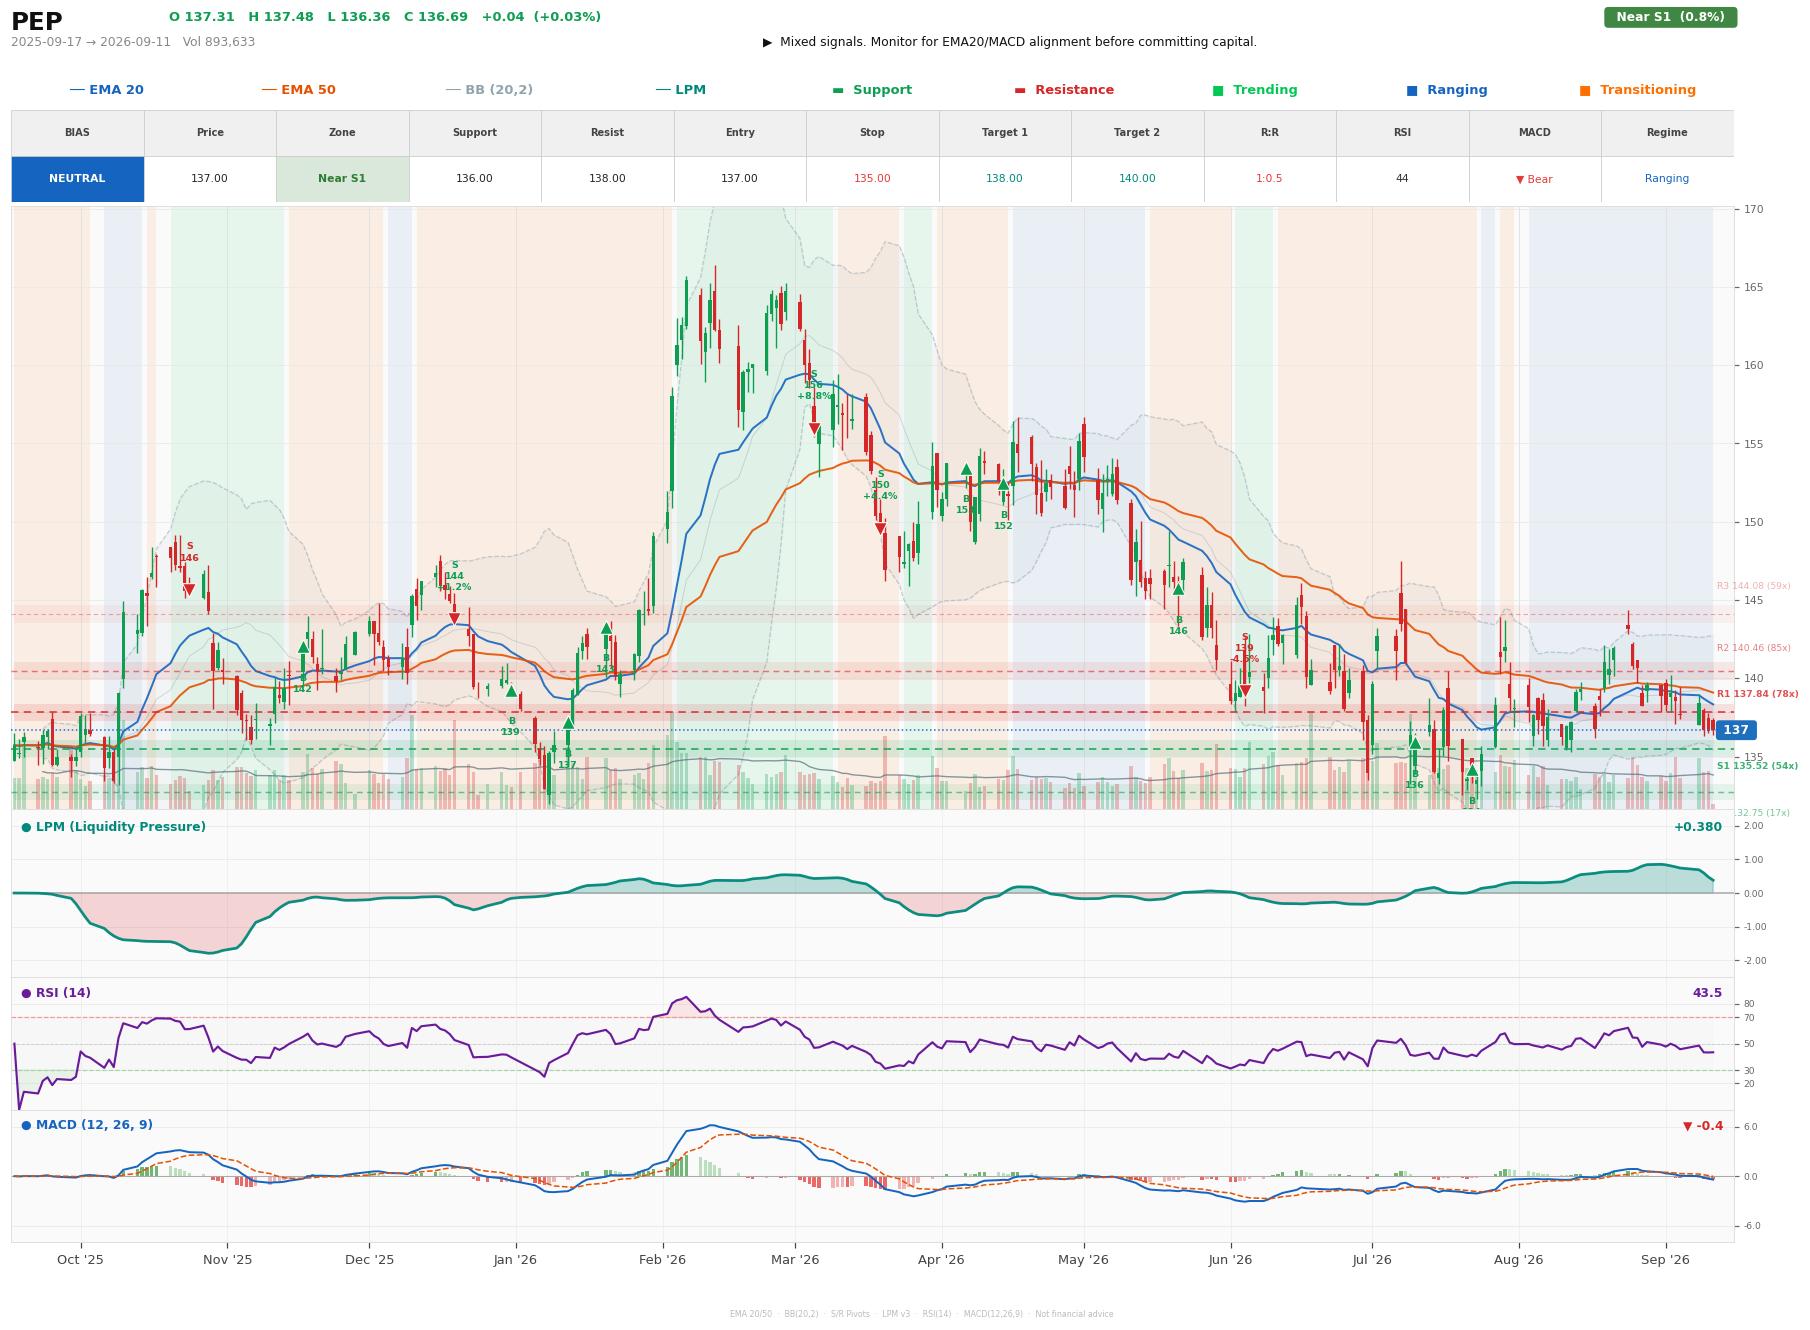The height and width of the screenshot is (1330, 1810).
Task: Click the 136.00 Support value
Action: [474, 179]
